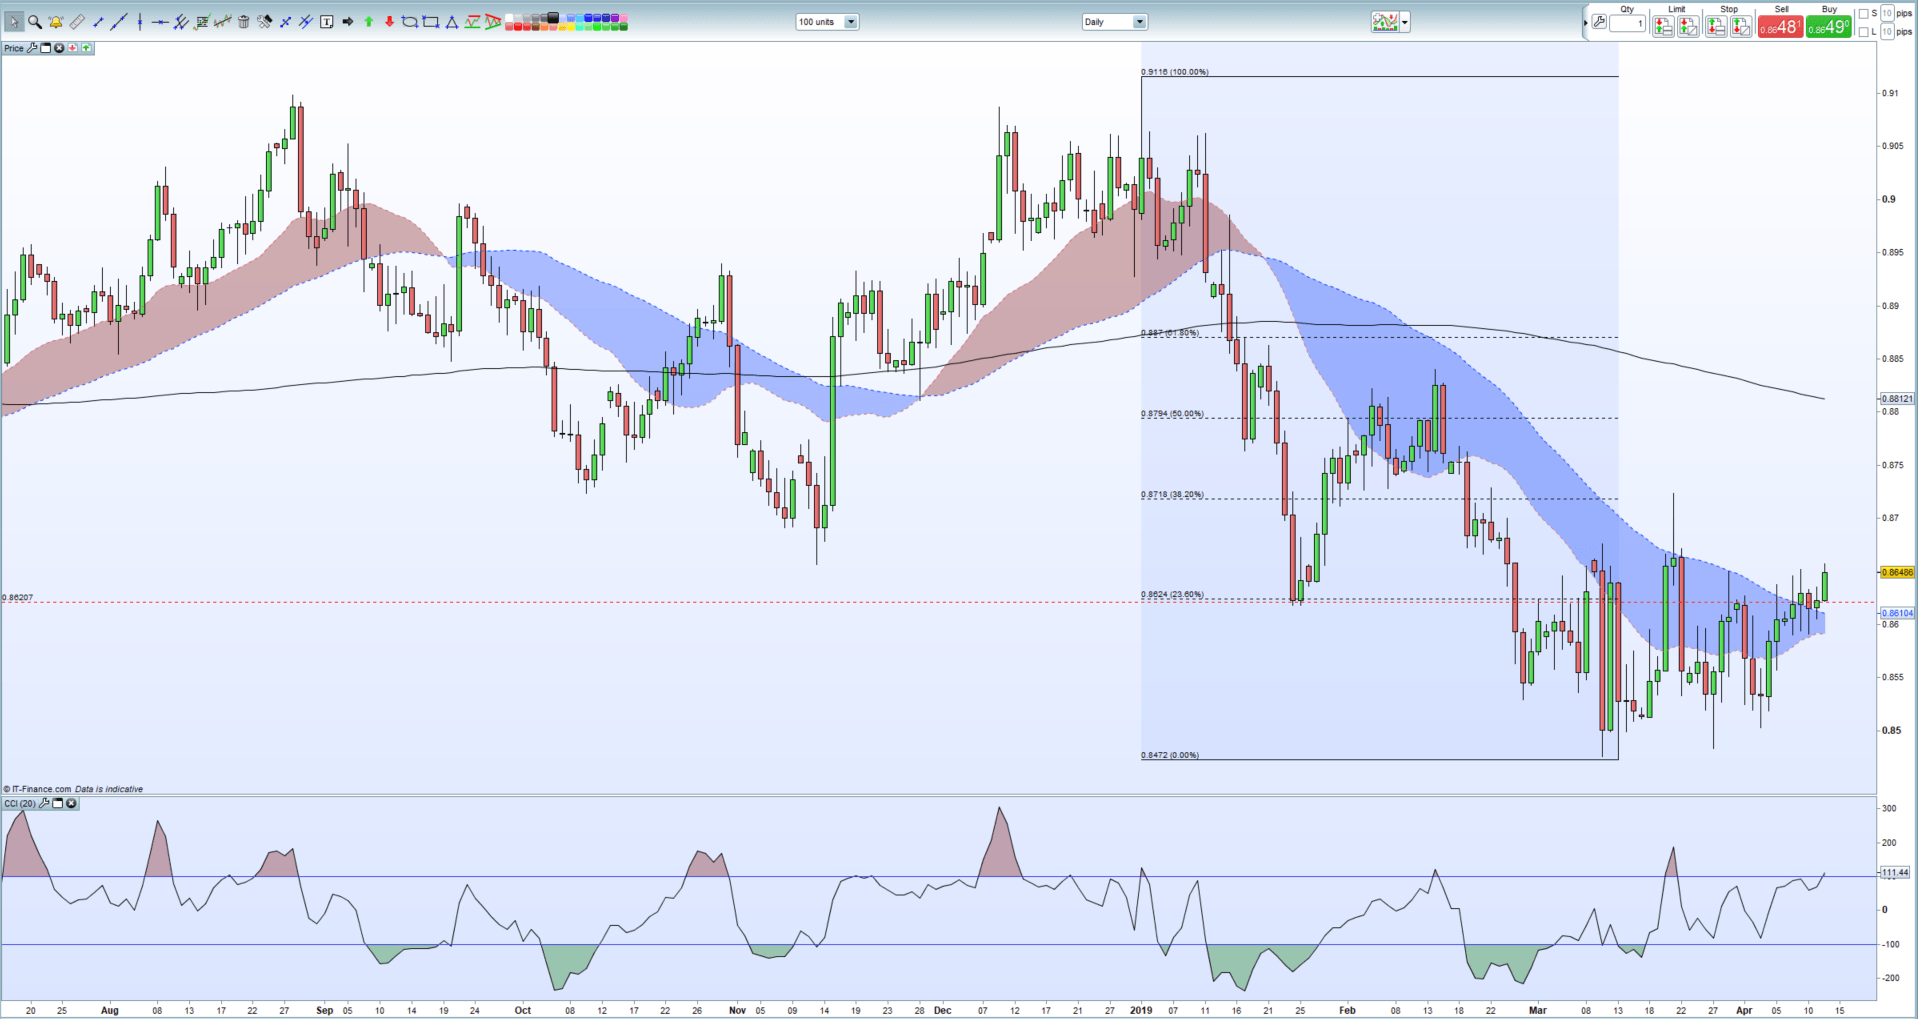
Task: Click the green Buy price button
Action: 1829,27
